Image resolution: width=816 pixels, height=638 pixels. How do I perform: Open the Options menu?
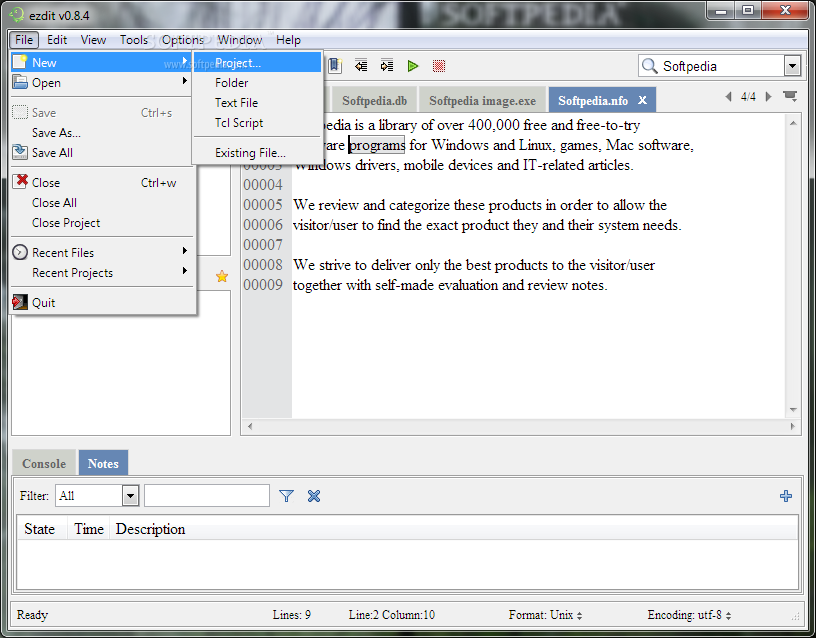(183, 40)
